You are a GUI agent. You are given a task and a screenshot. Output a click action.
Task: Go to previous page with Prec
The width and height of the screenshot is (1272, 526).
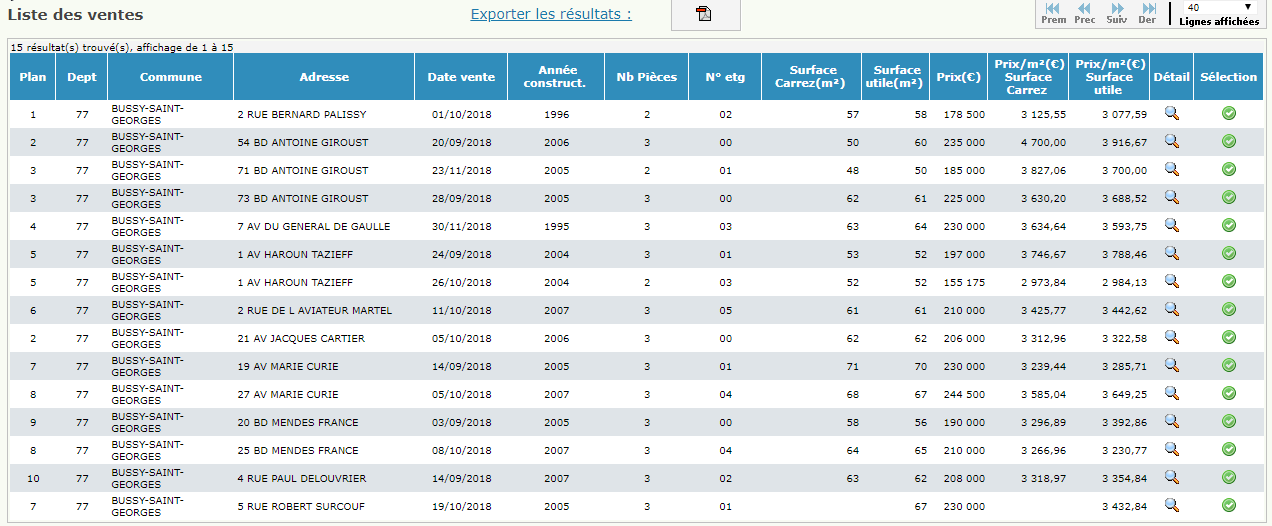pyautogui.click(x=1084, y=12)
